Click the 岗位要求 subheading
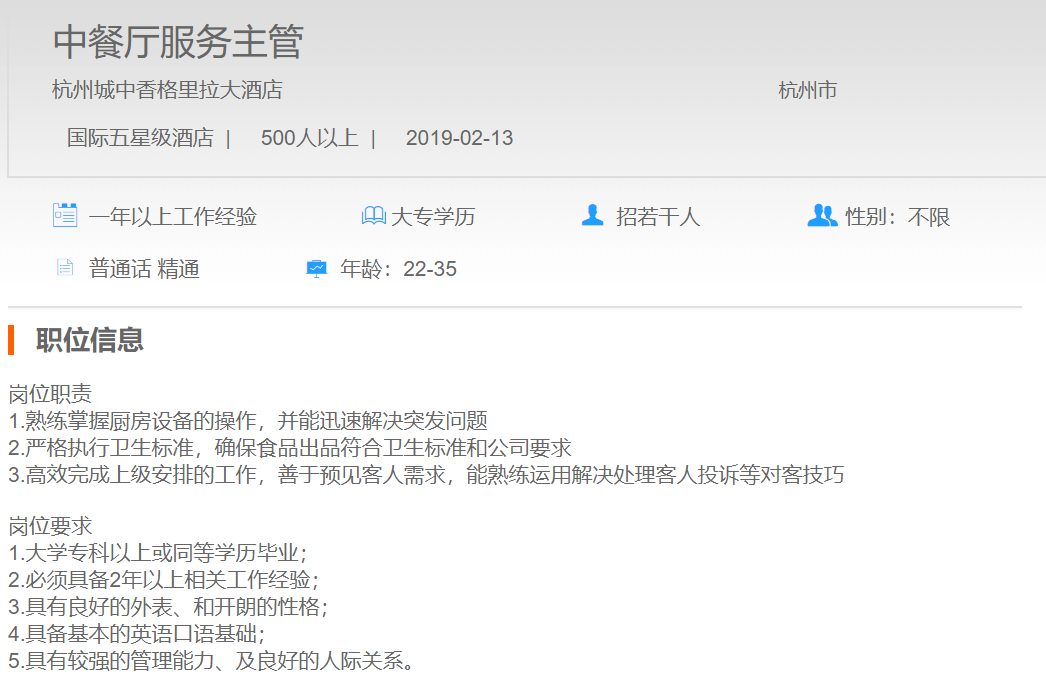Image resolution: width=1046 pixels, height=687 pixels. tap(50, 526)
